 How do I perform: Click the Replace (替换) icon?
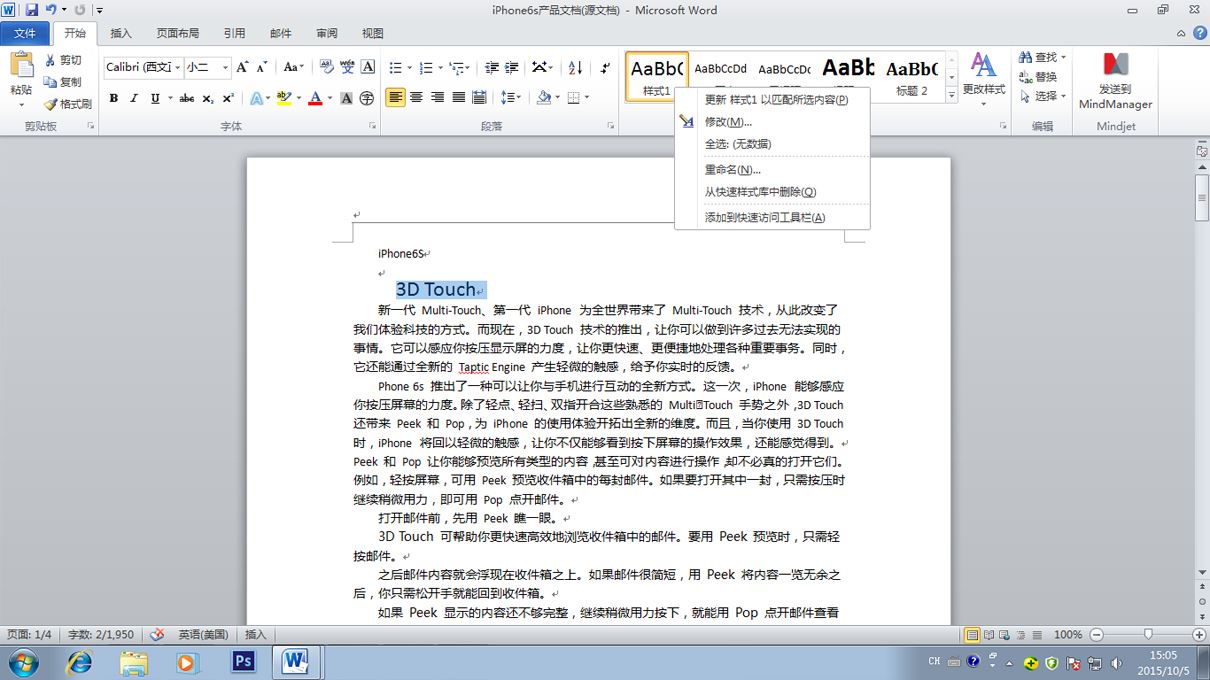(x=1025, y=77)
